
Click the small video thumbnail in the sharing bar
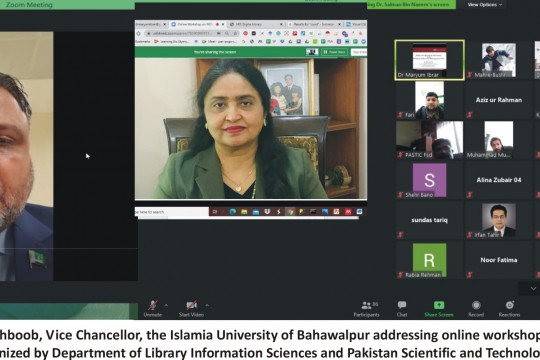point(312,52)
